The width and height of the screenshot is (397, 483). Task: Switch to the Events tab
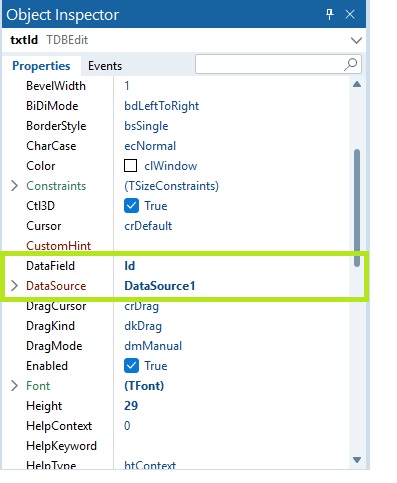[105, 66]
